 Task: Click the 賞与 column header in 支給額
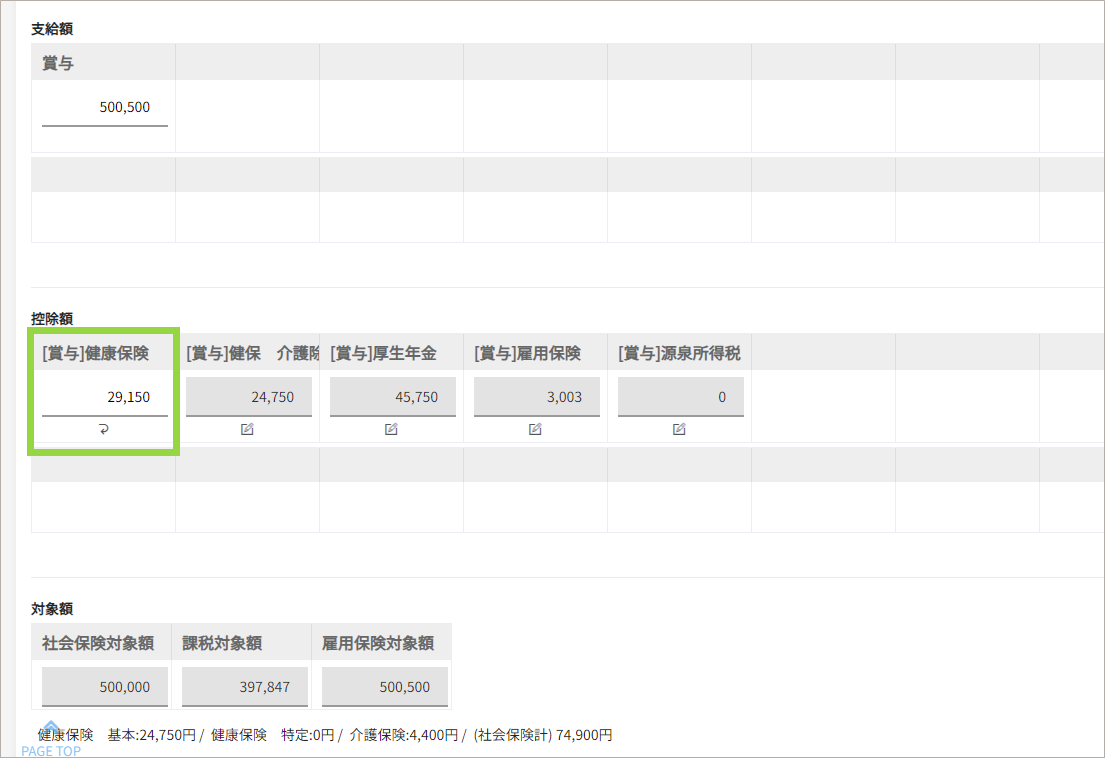(x=58, y=63)
